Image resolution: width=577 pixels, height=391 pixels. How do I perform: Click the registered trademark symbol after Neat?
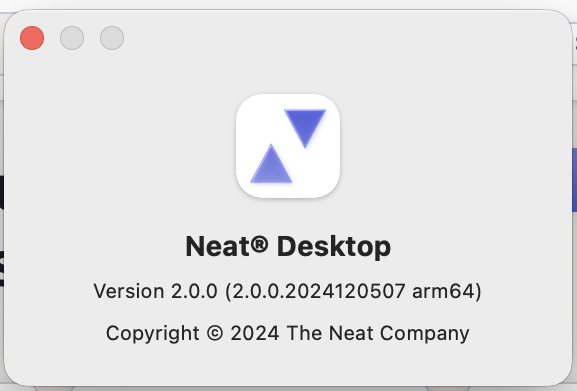[260, 244]
